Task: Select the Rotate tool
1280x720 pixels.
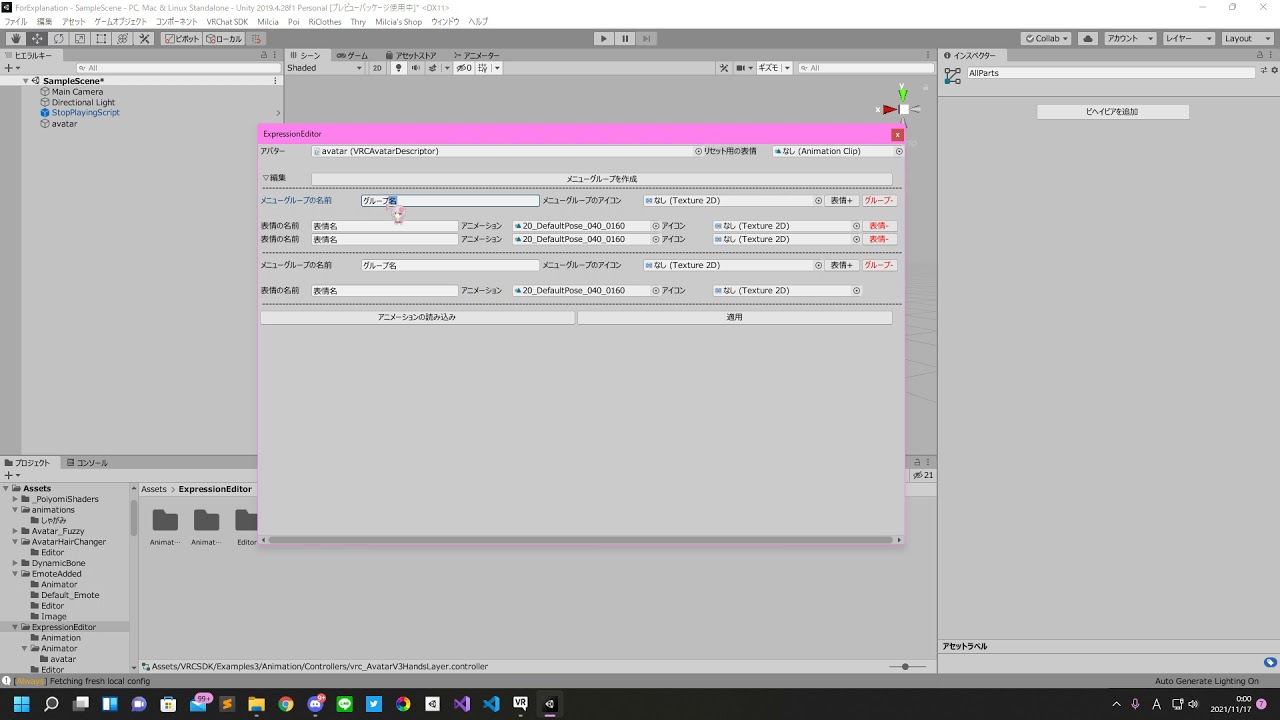Action: (58, 39)
